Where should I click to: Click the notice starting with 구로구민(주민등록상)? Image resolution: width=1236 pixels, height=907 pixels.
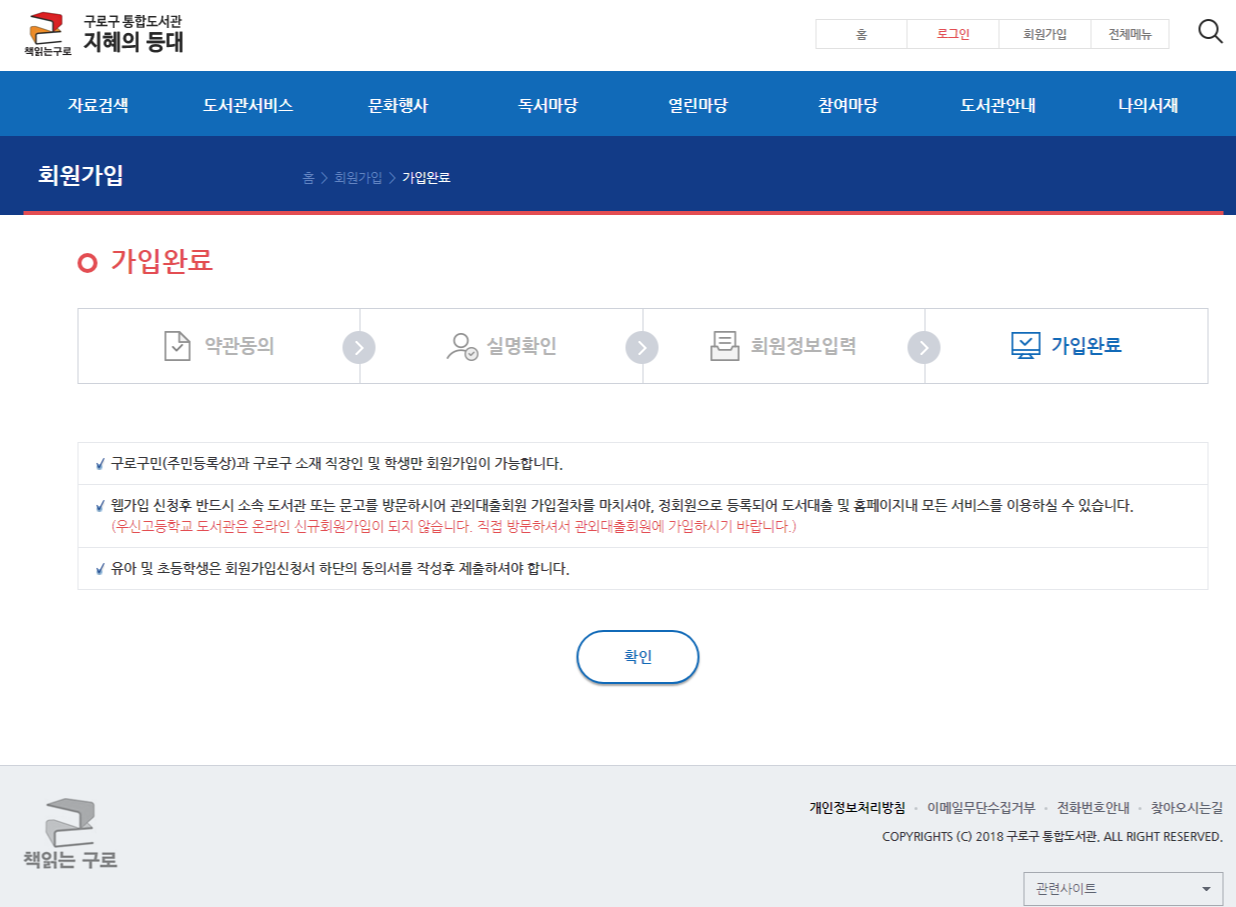click(337, 464)
